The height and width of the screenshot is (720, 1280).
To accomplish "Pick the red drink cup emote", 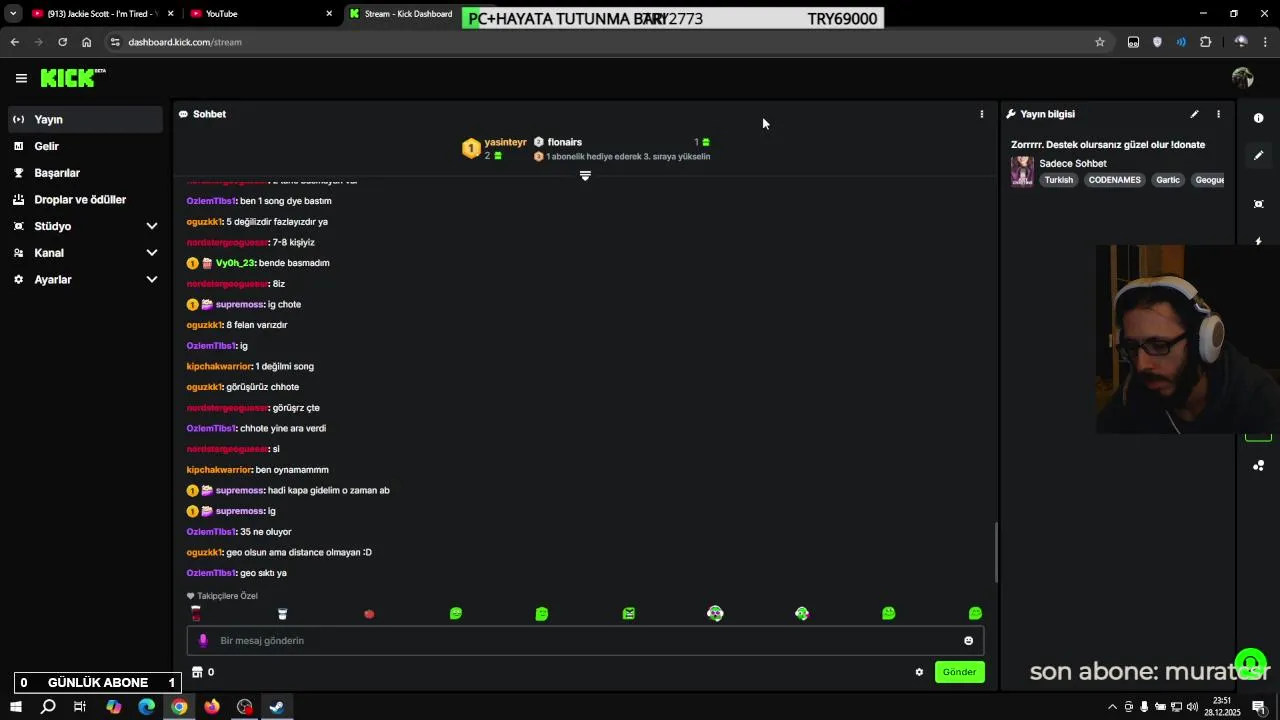I will tap(196, 614).
